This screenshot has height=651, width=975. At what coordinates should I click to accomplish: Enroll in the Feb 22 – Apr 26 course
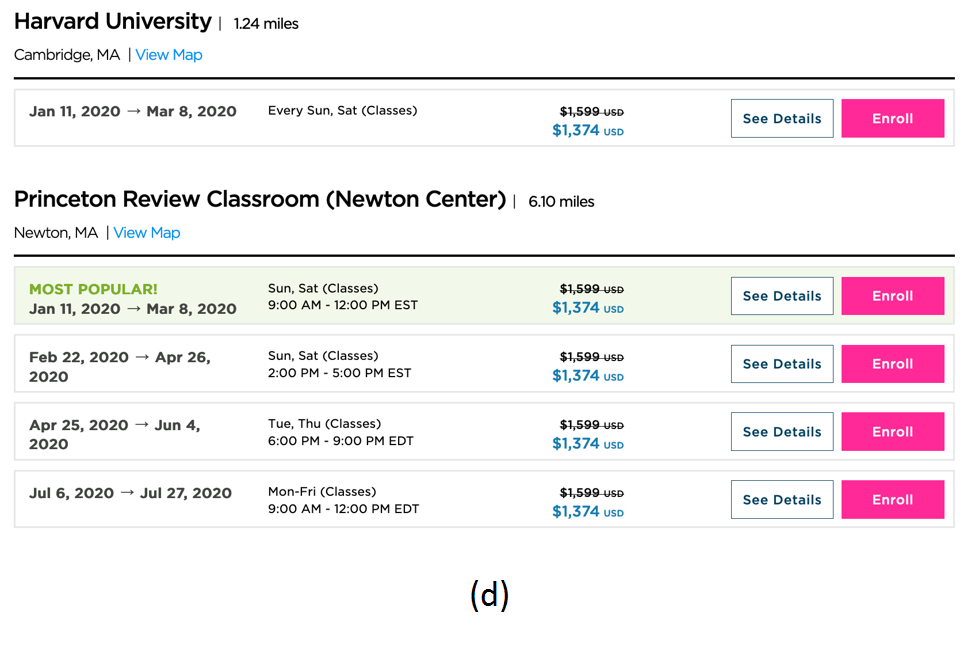(x=892, y=364)
